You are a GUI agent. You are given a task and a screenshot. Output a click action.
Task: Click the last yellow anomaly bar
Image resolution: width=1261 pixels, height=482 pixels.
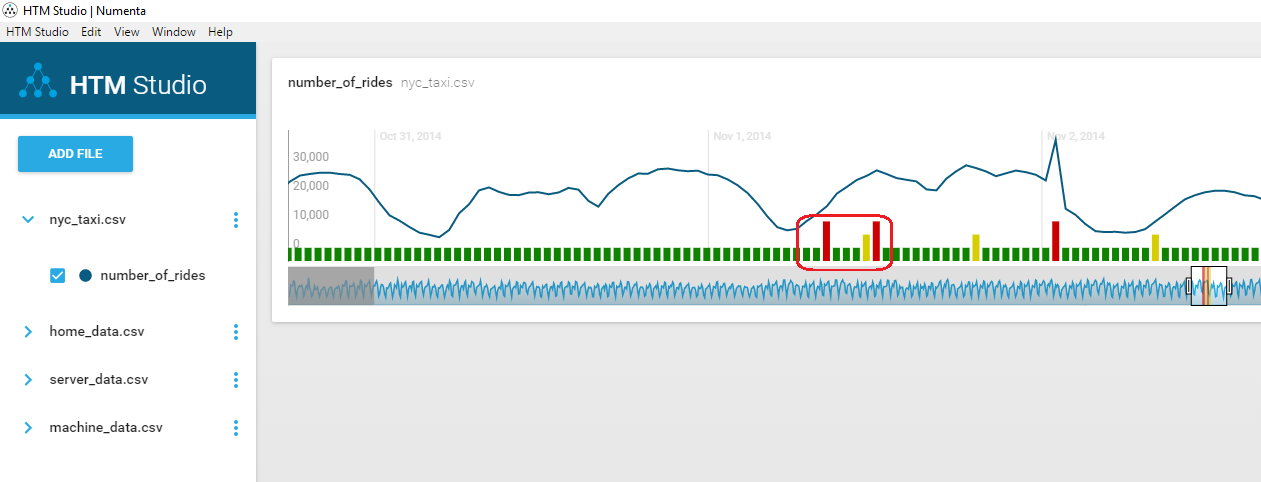(1155, 248)
